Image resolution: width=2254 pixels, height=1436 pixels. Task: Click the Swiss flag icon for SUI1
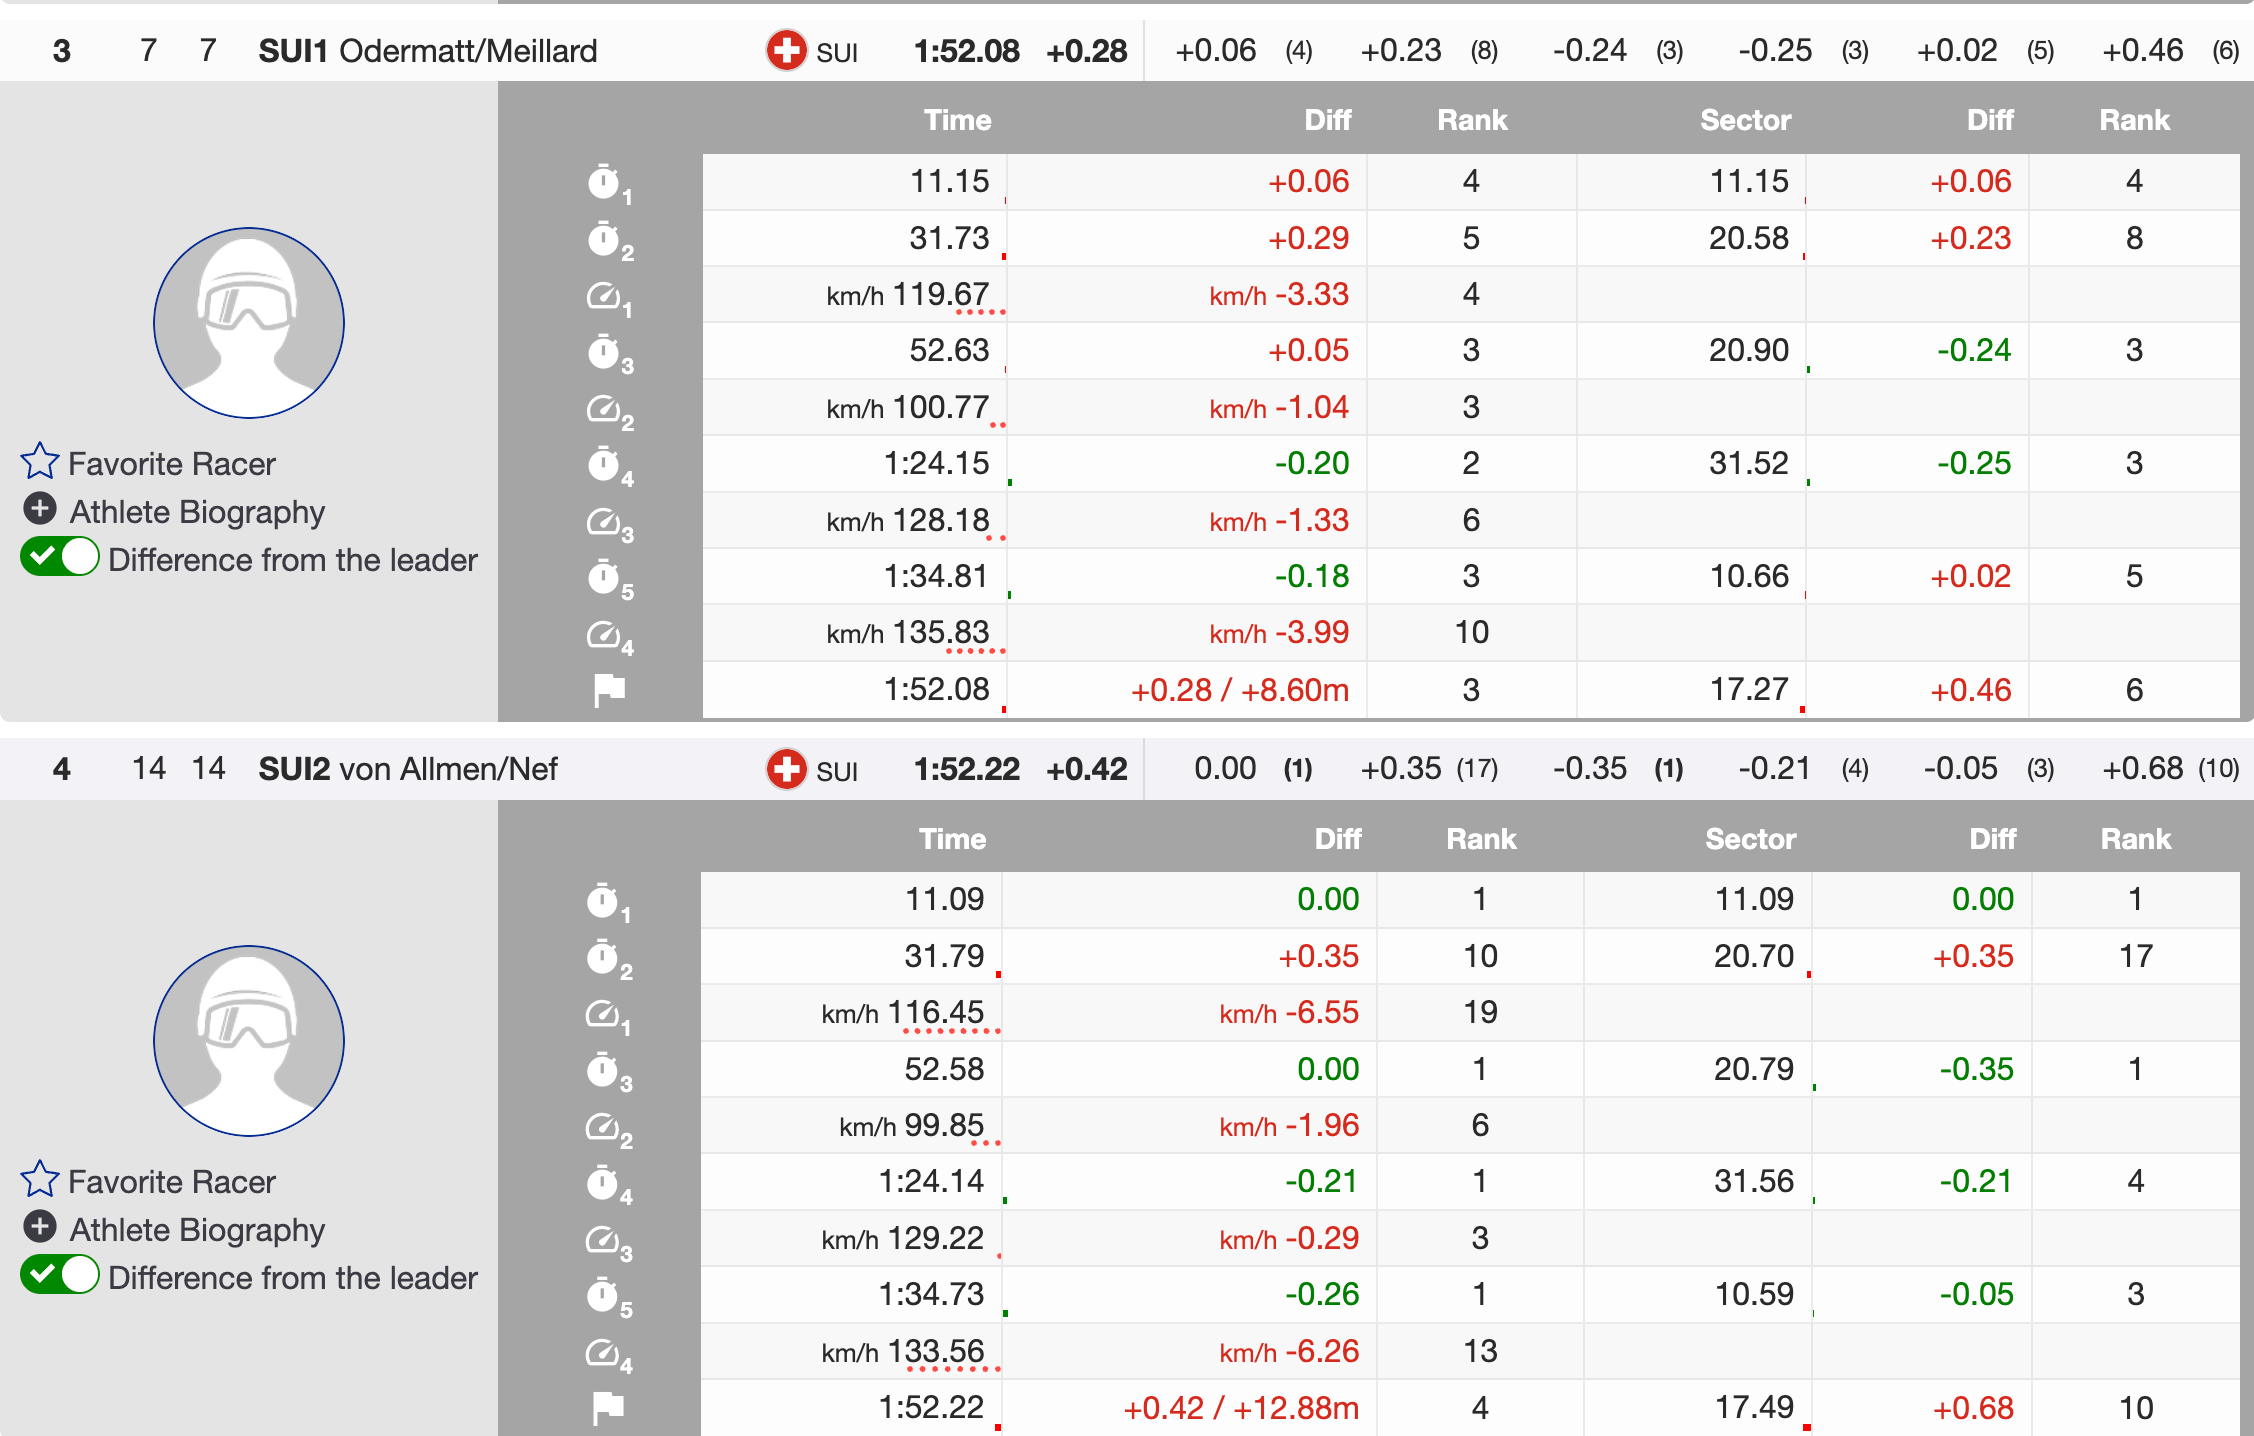[787, 50]
